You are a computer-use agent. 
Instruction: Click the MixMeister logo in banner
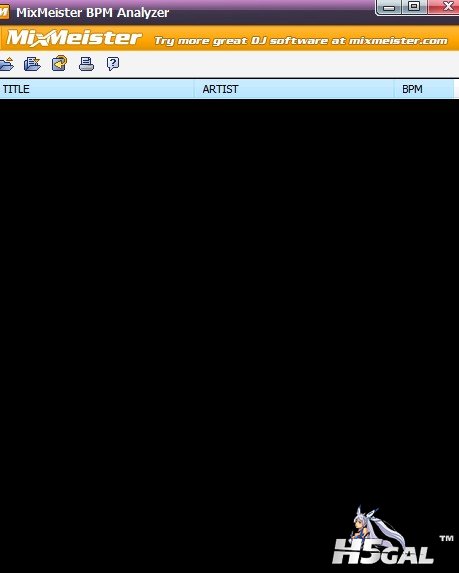pyautogui.click(x=73, y=38)
